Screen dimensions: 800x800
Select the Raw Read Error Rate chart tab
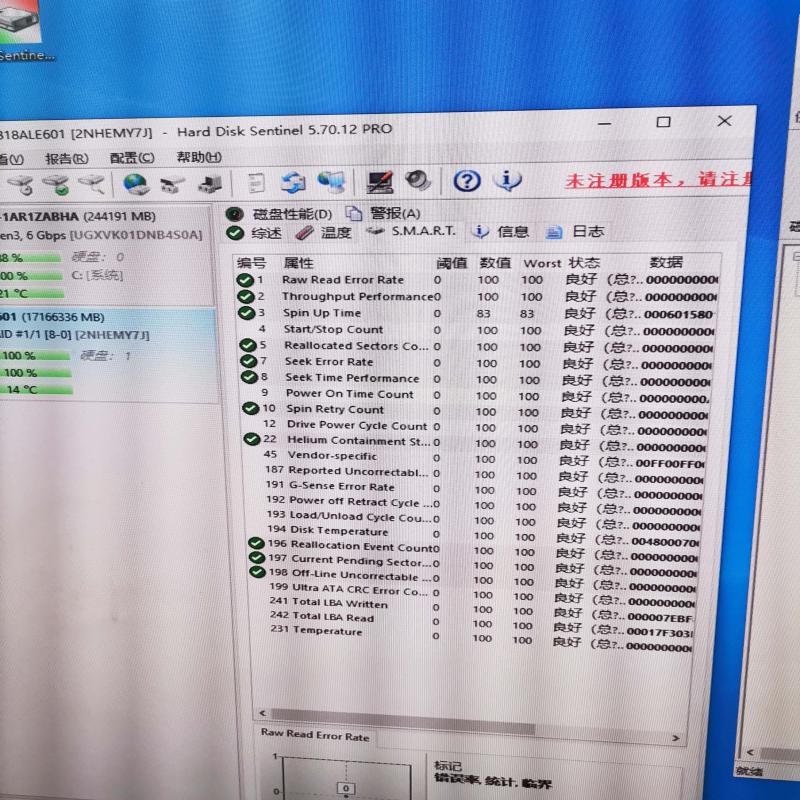(315, 735)
